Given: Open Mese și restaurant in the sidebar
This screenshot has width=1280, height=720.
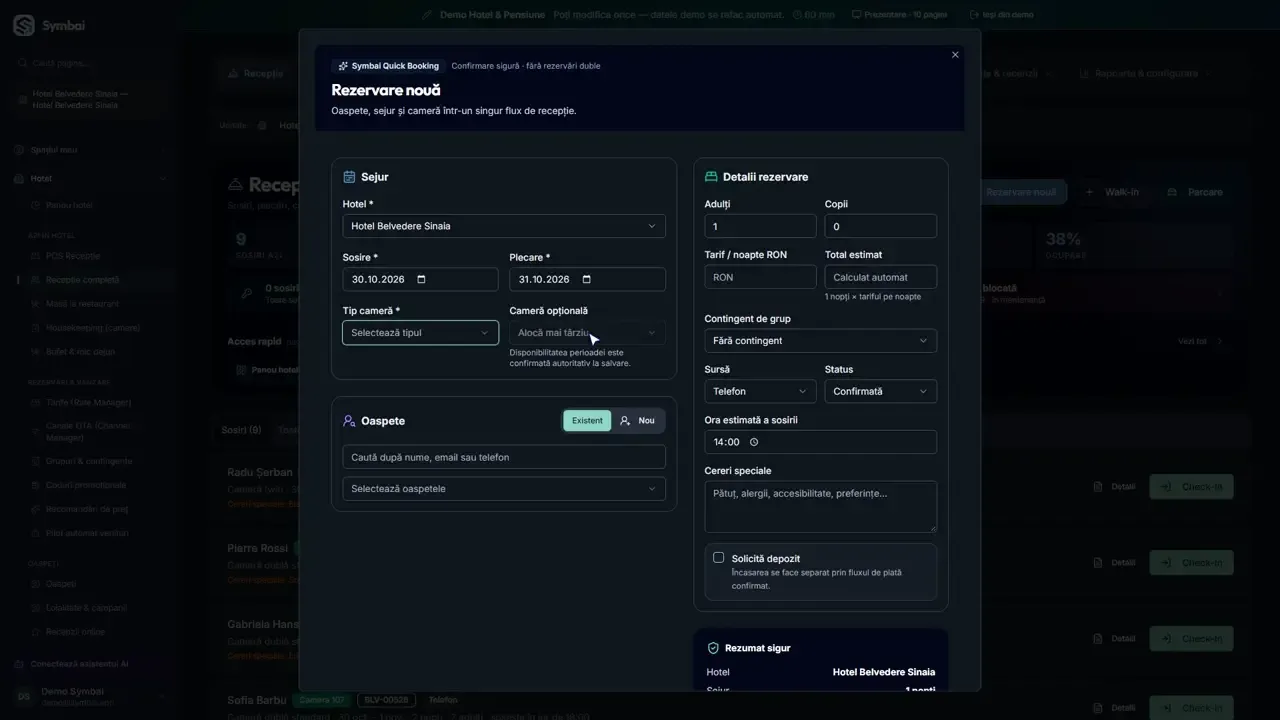Looking at the screenshot, I should coord(82,304).
